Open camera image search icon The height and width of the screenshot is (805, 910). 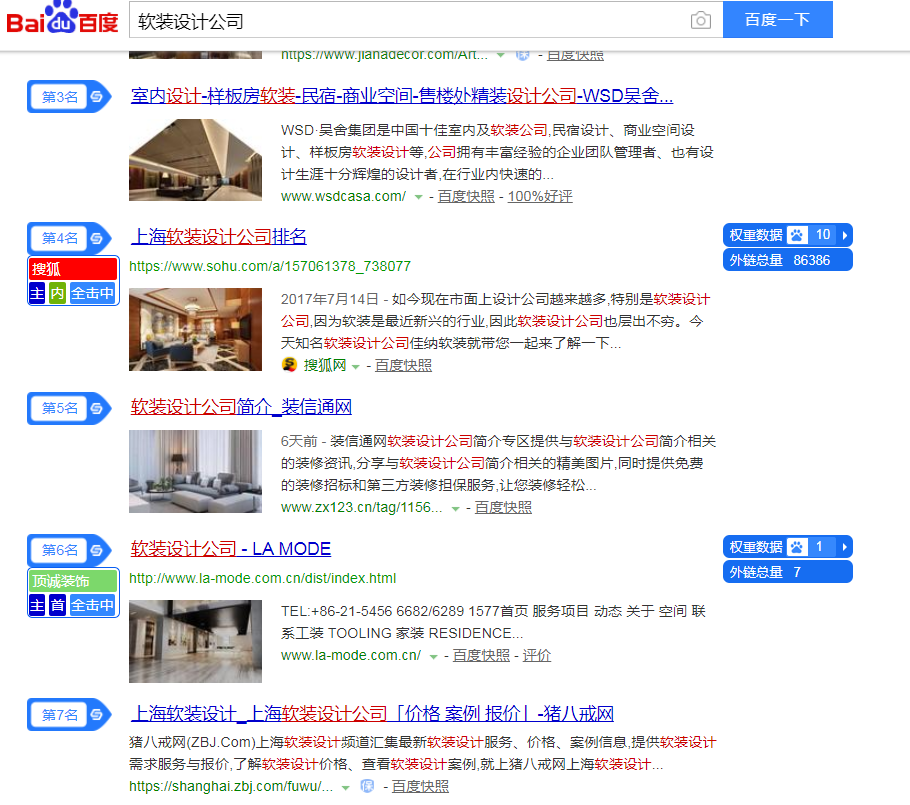[700, 20]
